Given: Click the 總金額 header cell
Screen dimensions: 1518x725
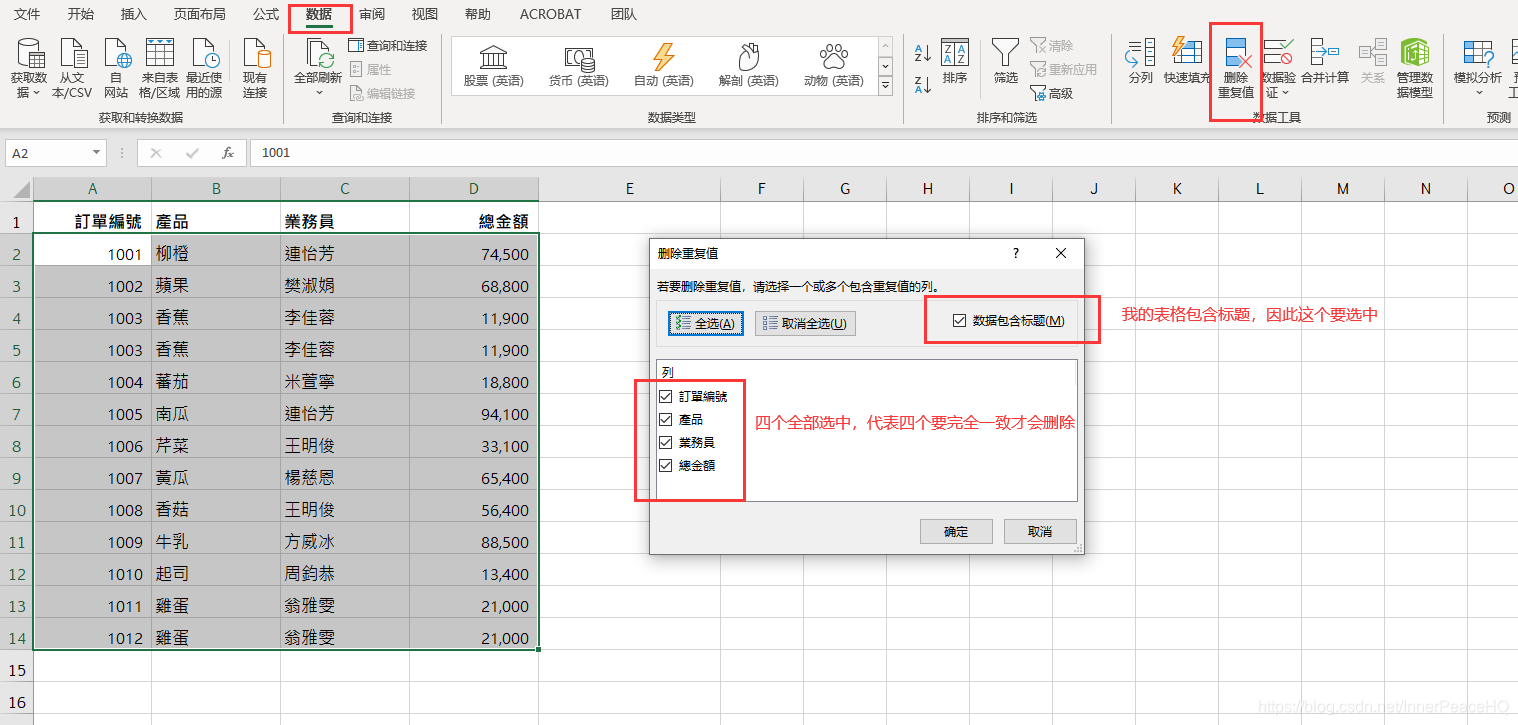Looking at the screenshot, I should pos(474,222).
